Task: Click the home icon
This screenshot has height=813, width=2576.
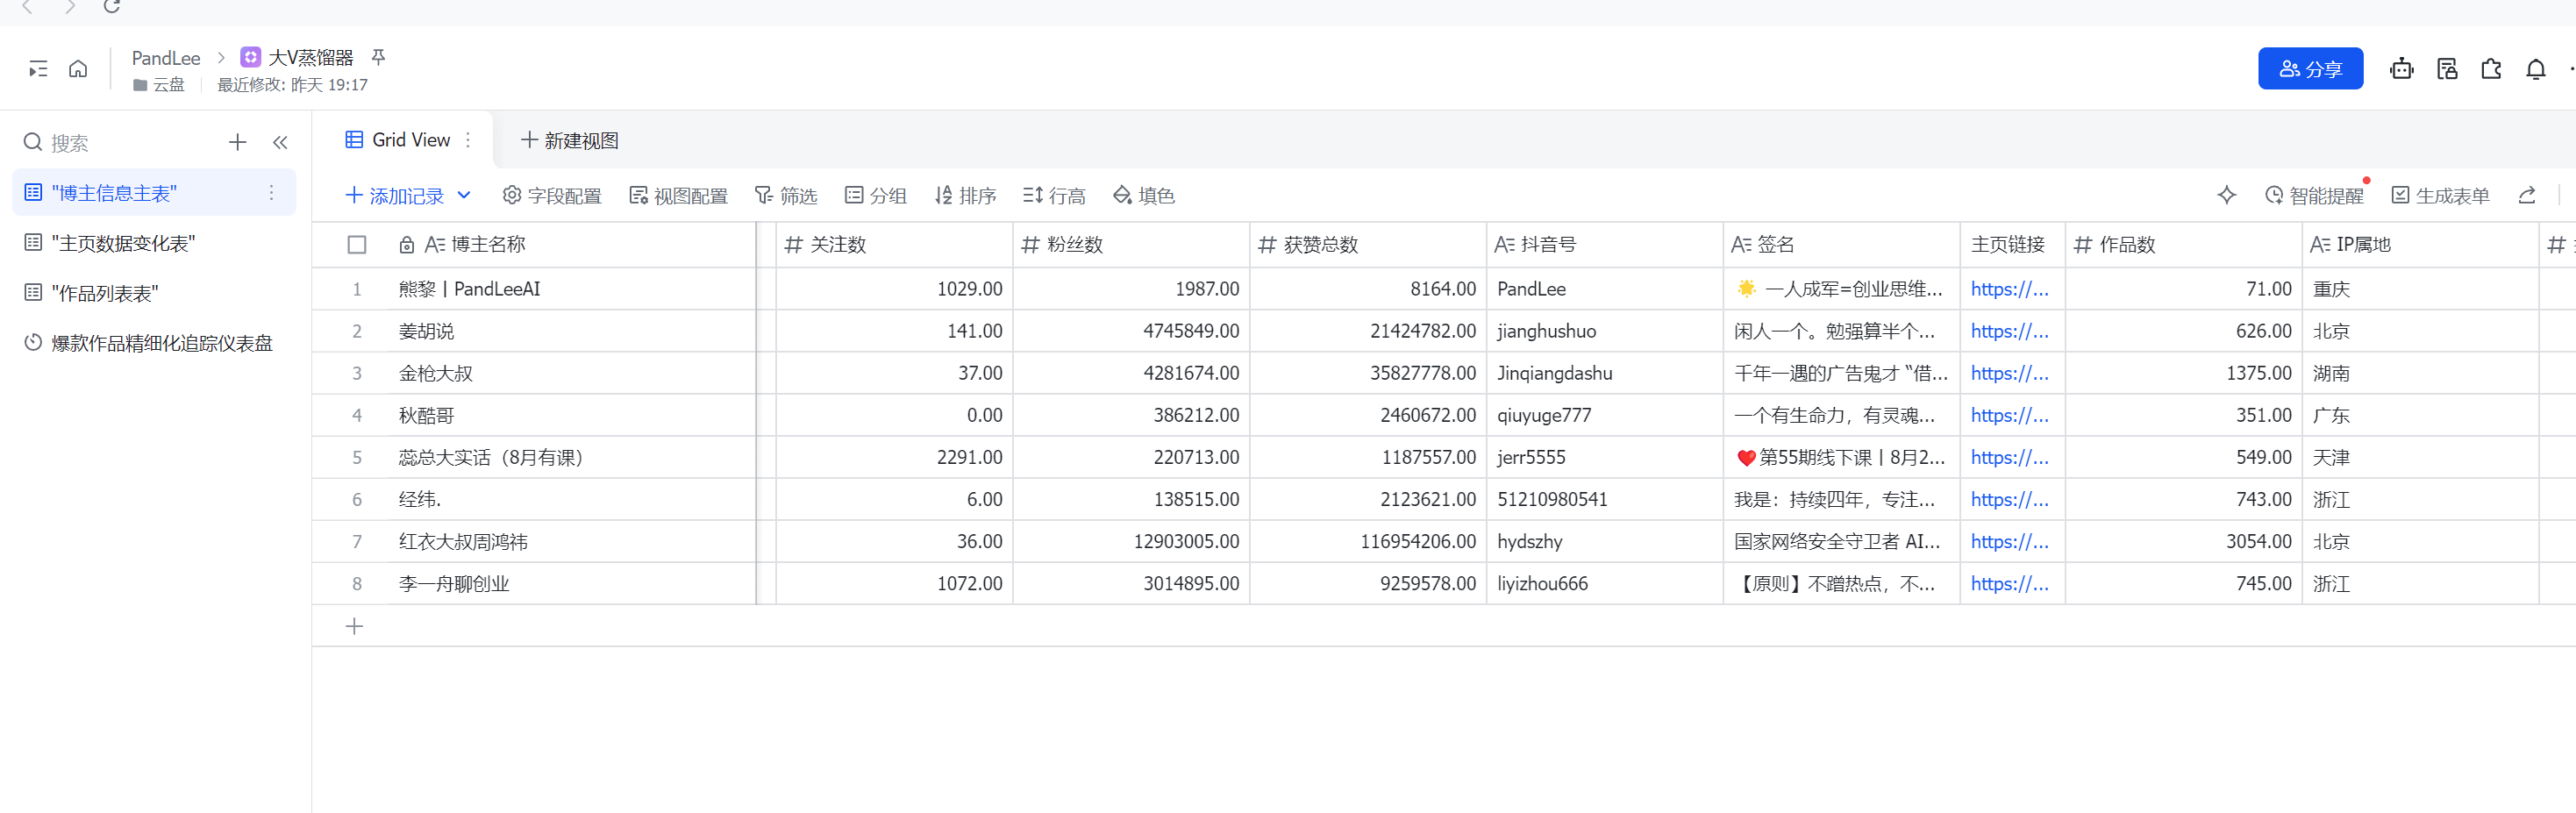Action: (78, 69)
